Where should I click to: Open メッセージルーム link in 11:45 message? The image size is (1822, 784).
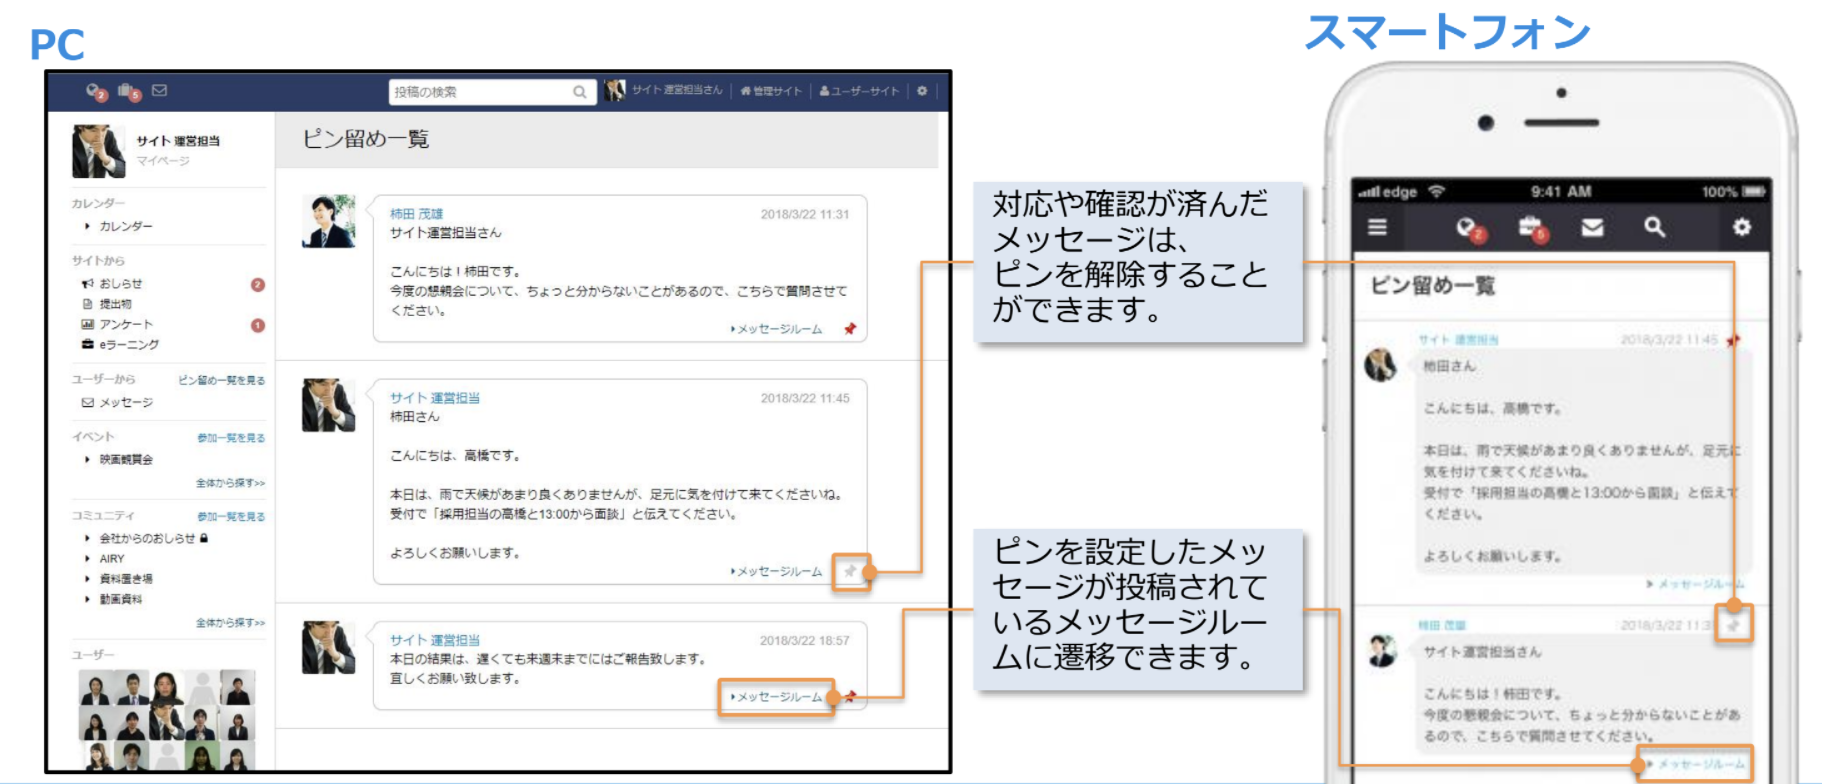click(x=777, y=572)
